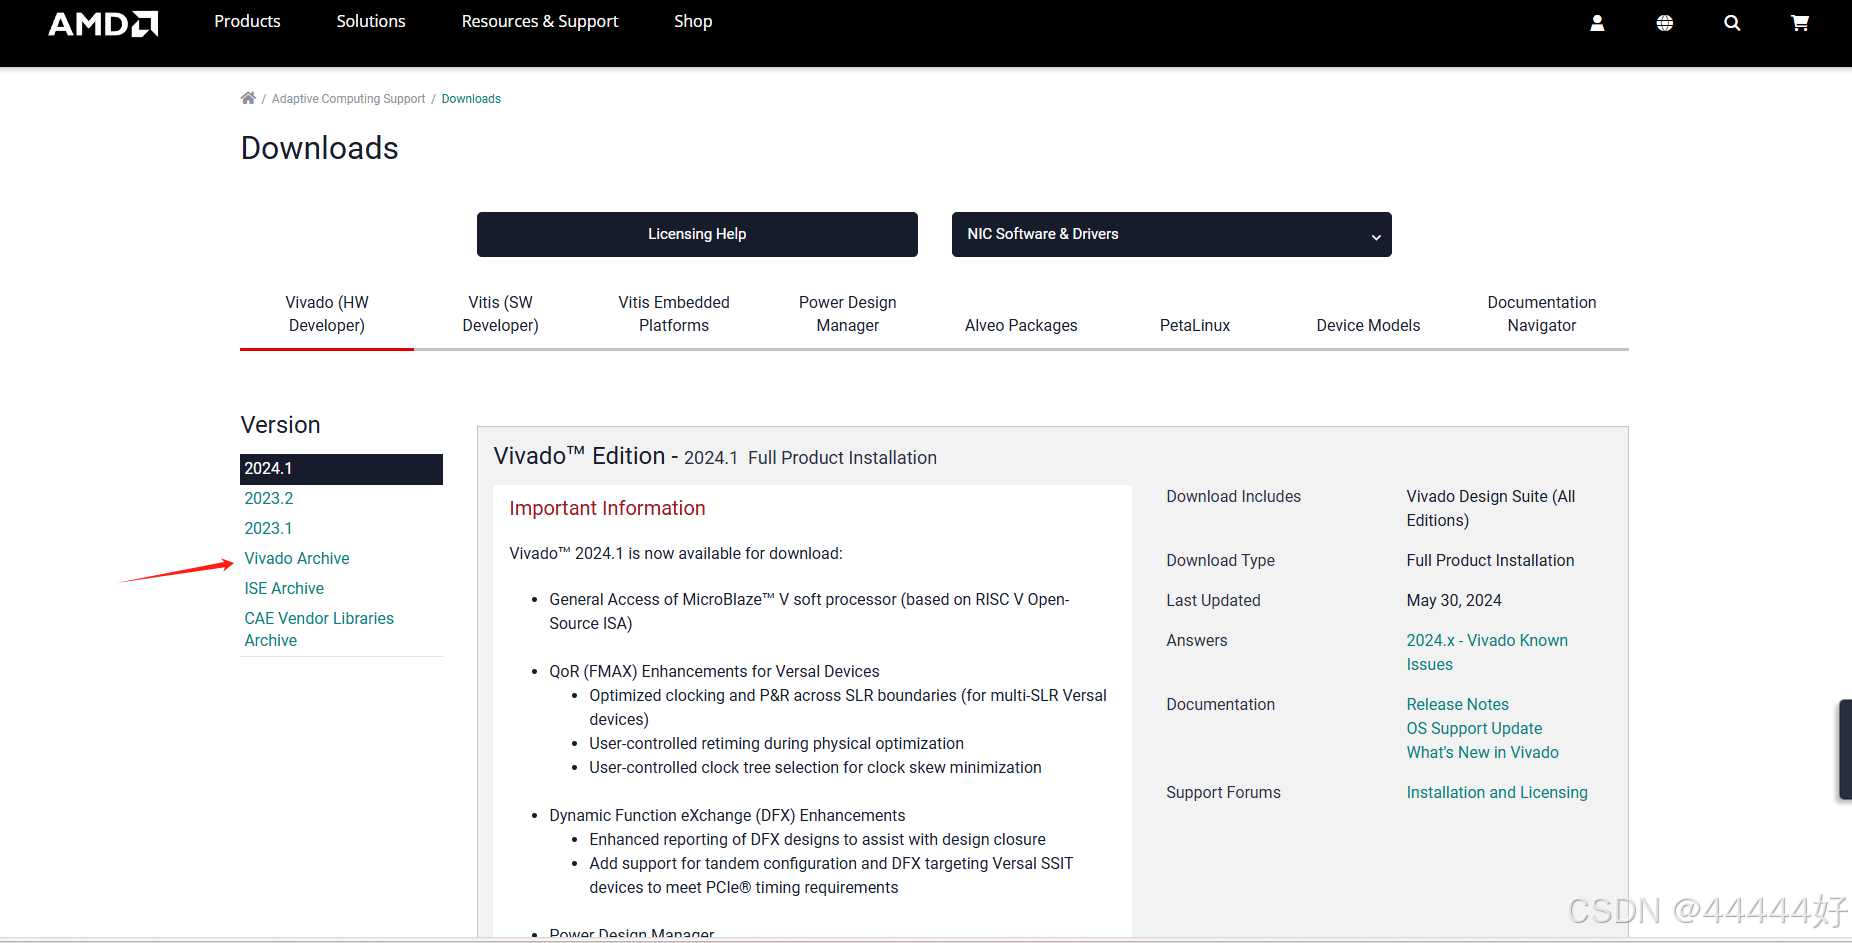Screen dimensions: 1852x943
Task: Click the May 30, 2024 date
Action: click(1454, 600)
